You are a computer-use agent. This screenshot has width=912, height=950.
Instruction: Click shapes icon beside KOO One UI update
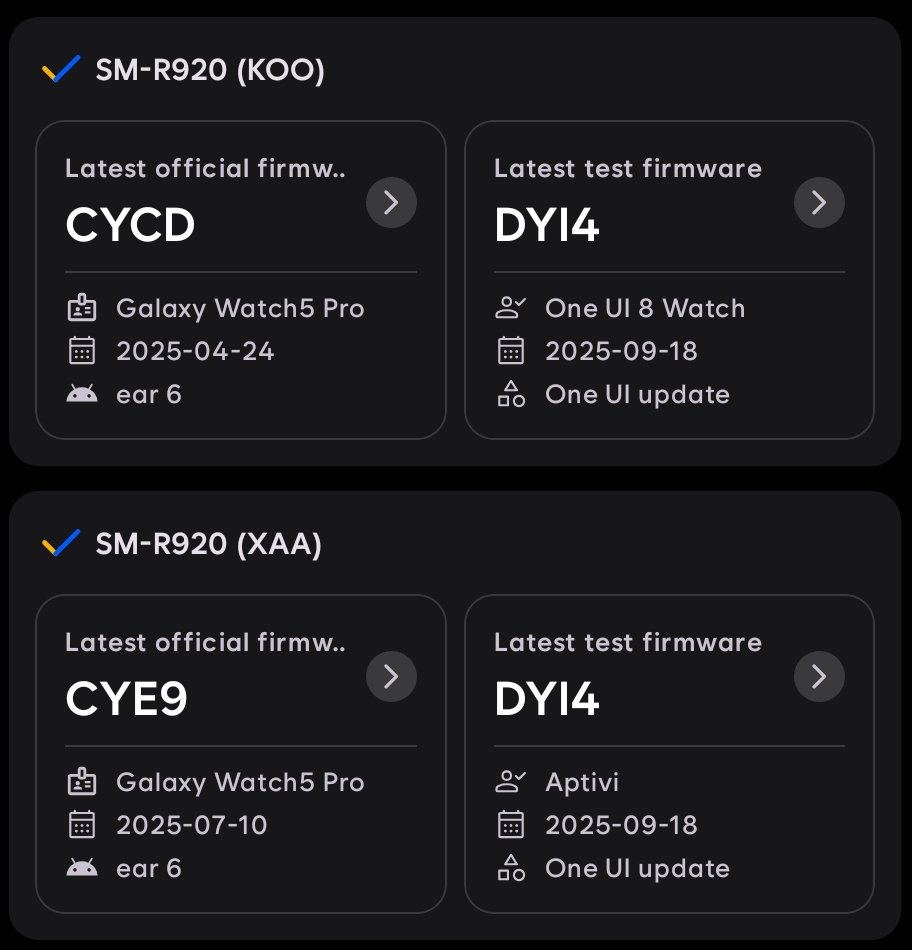click(x=511, y=394)
